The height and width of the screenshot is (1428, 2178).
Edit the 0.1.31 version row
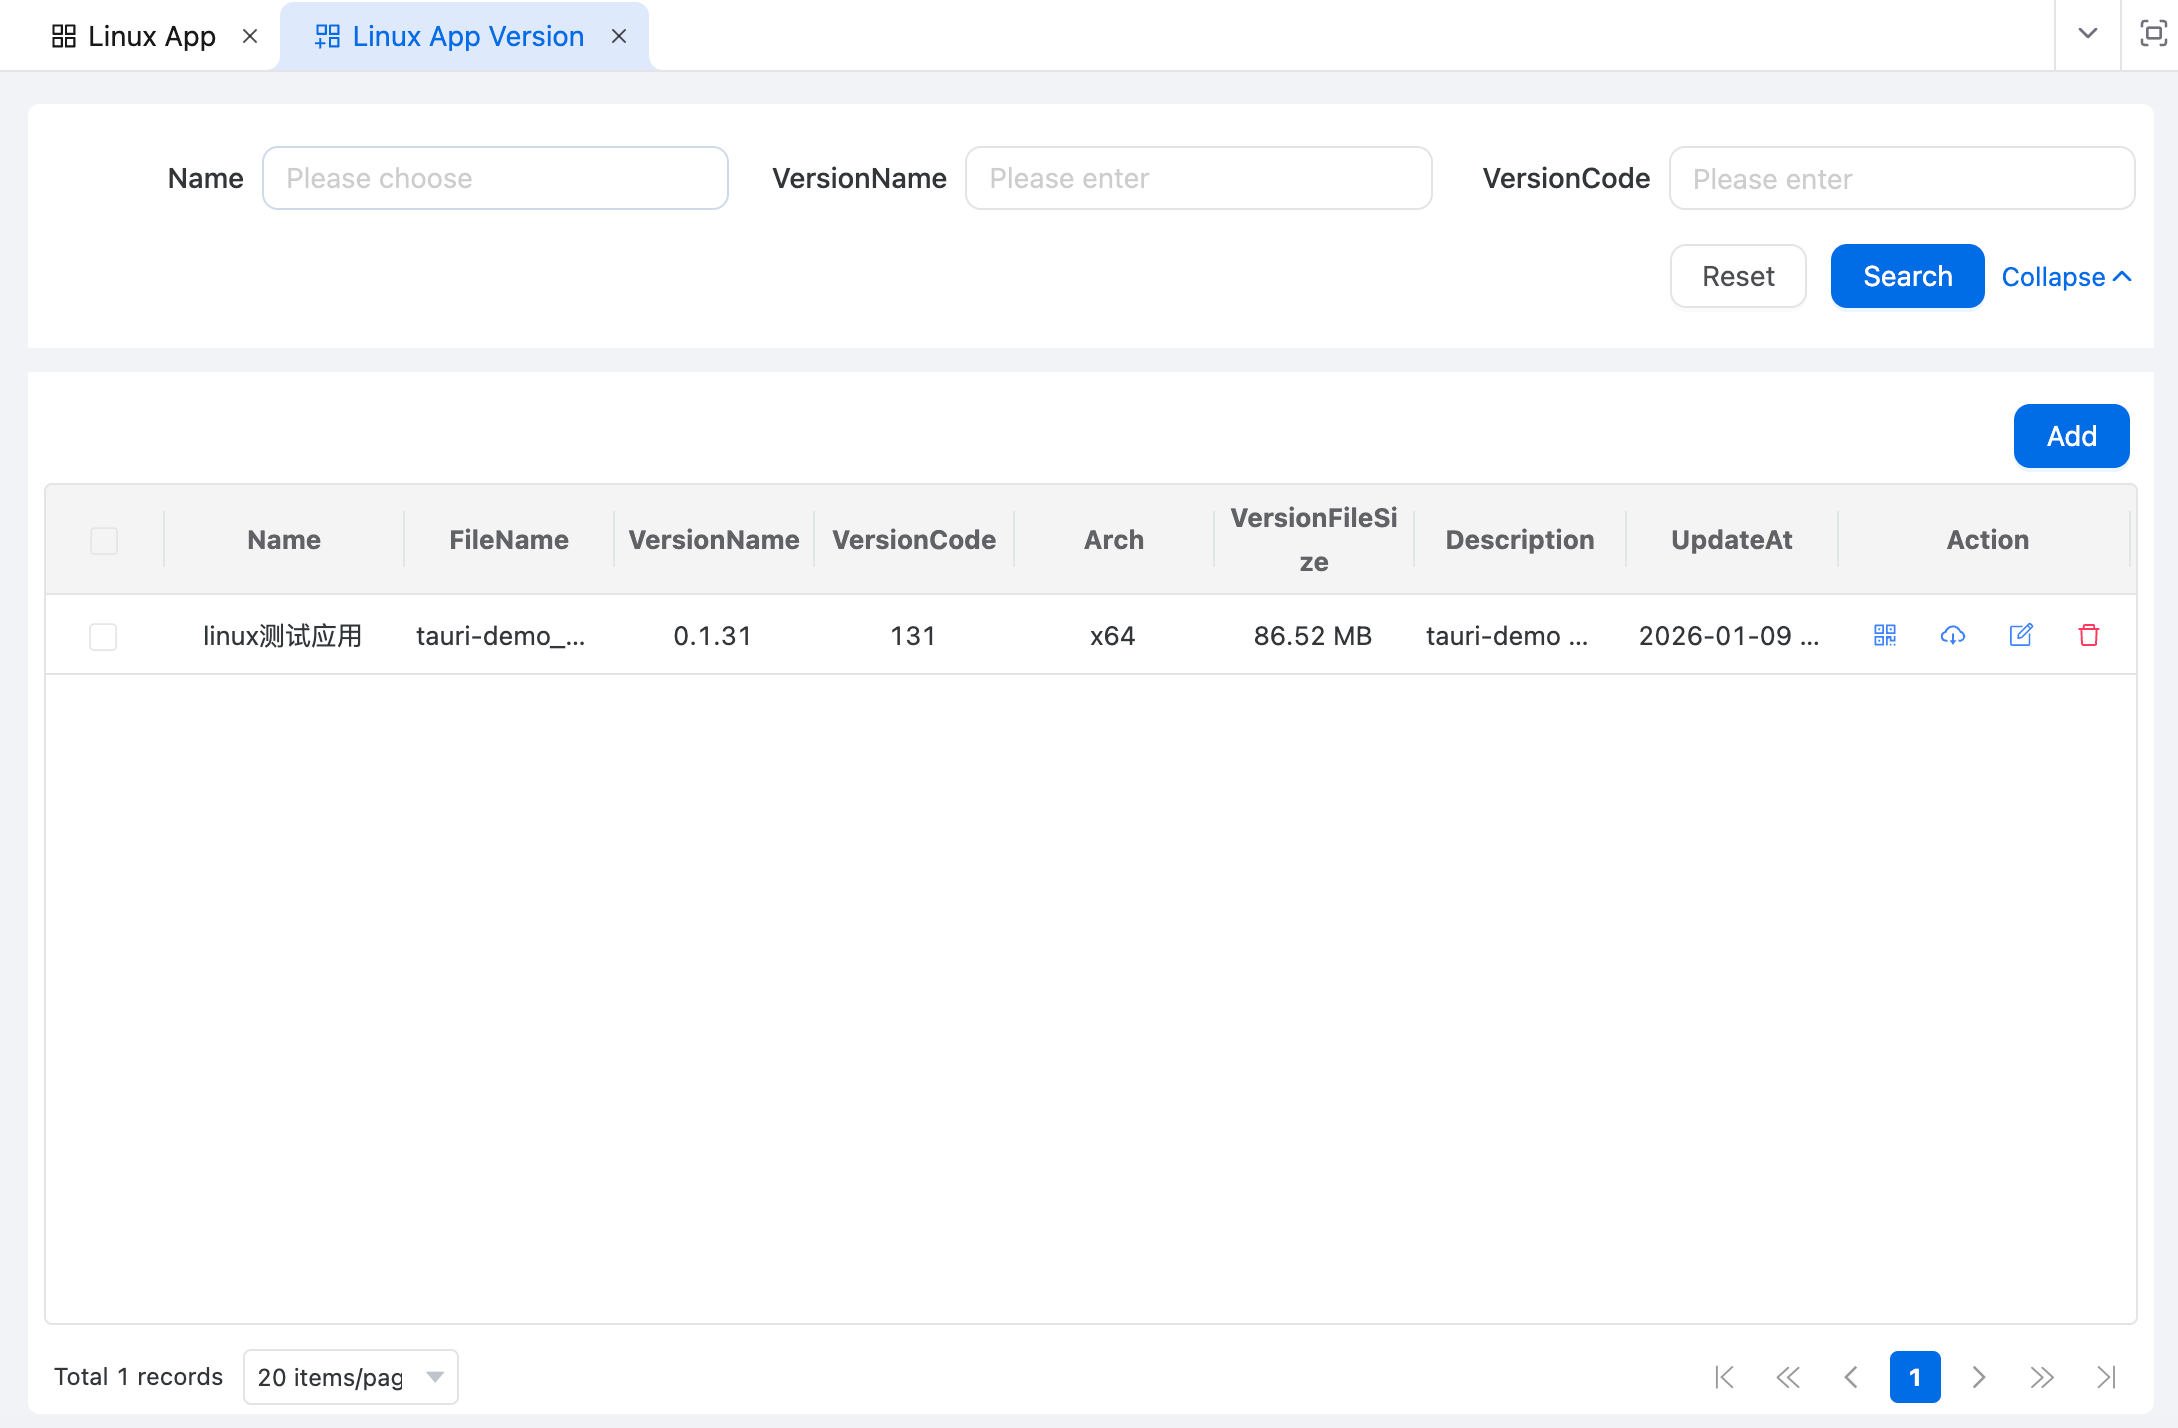[2020, 635]
